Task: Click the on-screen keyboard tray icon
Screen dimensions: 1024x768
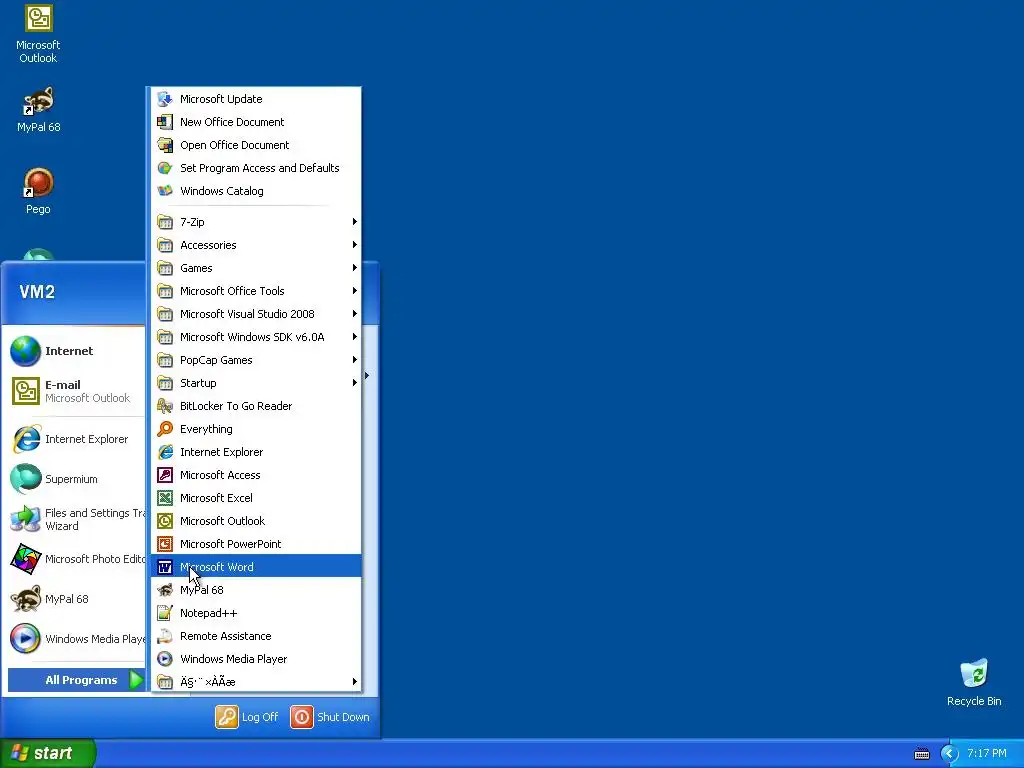Action: click(922, 754)
